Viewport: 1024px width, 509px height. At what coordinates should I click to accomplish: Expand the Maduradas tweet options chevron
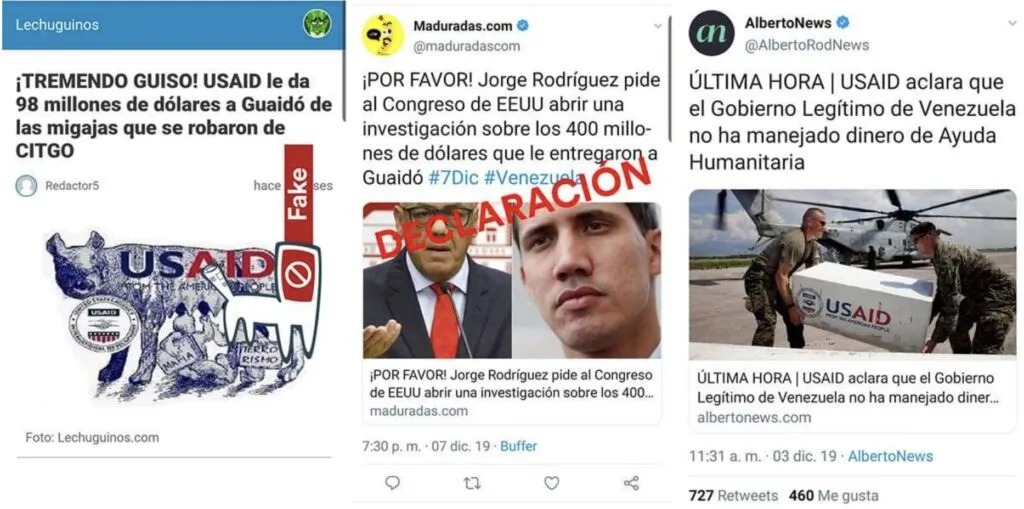pyautogui.click(x=657, y=26)
